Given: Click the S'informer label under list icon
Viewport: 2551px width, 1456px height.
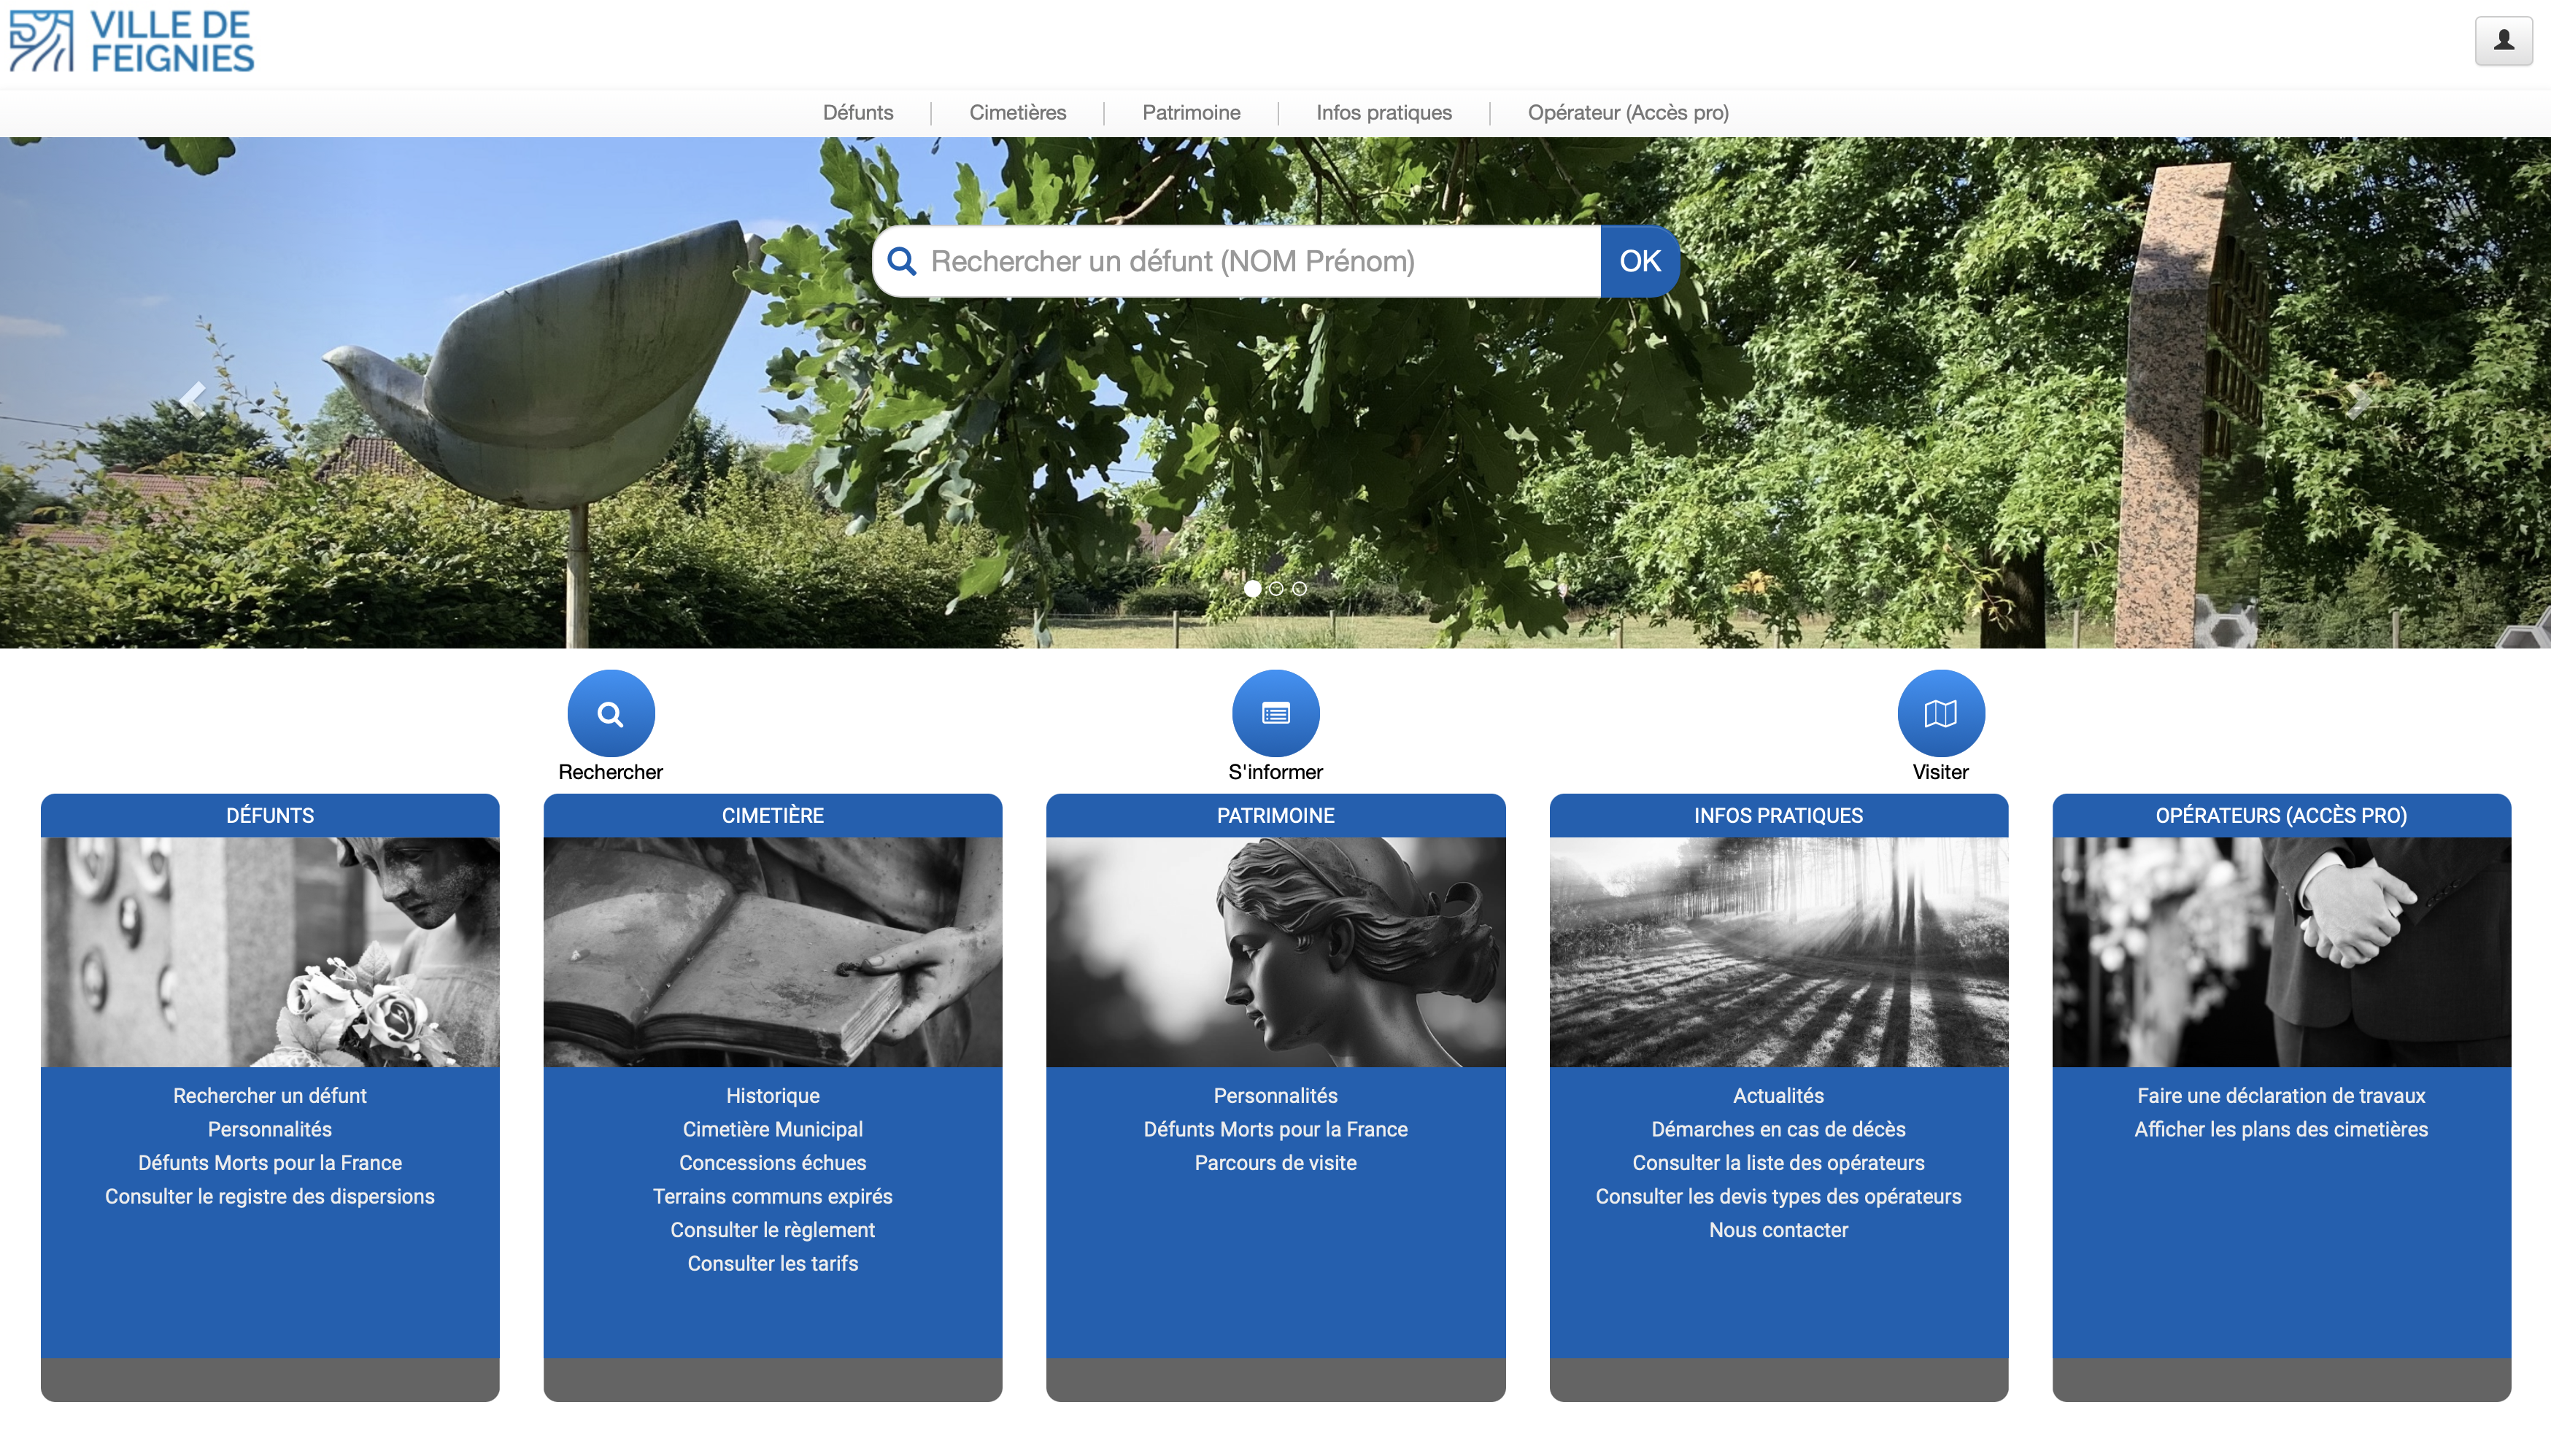Looking at the screenshot, I should point(1275,772).
